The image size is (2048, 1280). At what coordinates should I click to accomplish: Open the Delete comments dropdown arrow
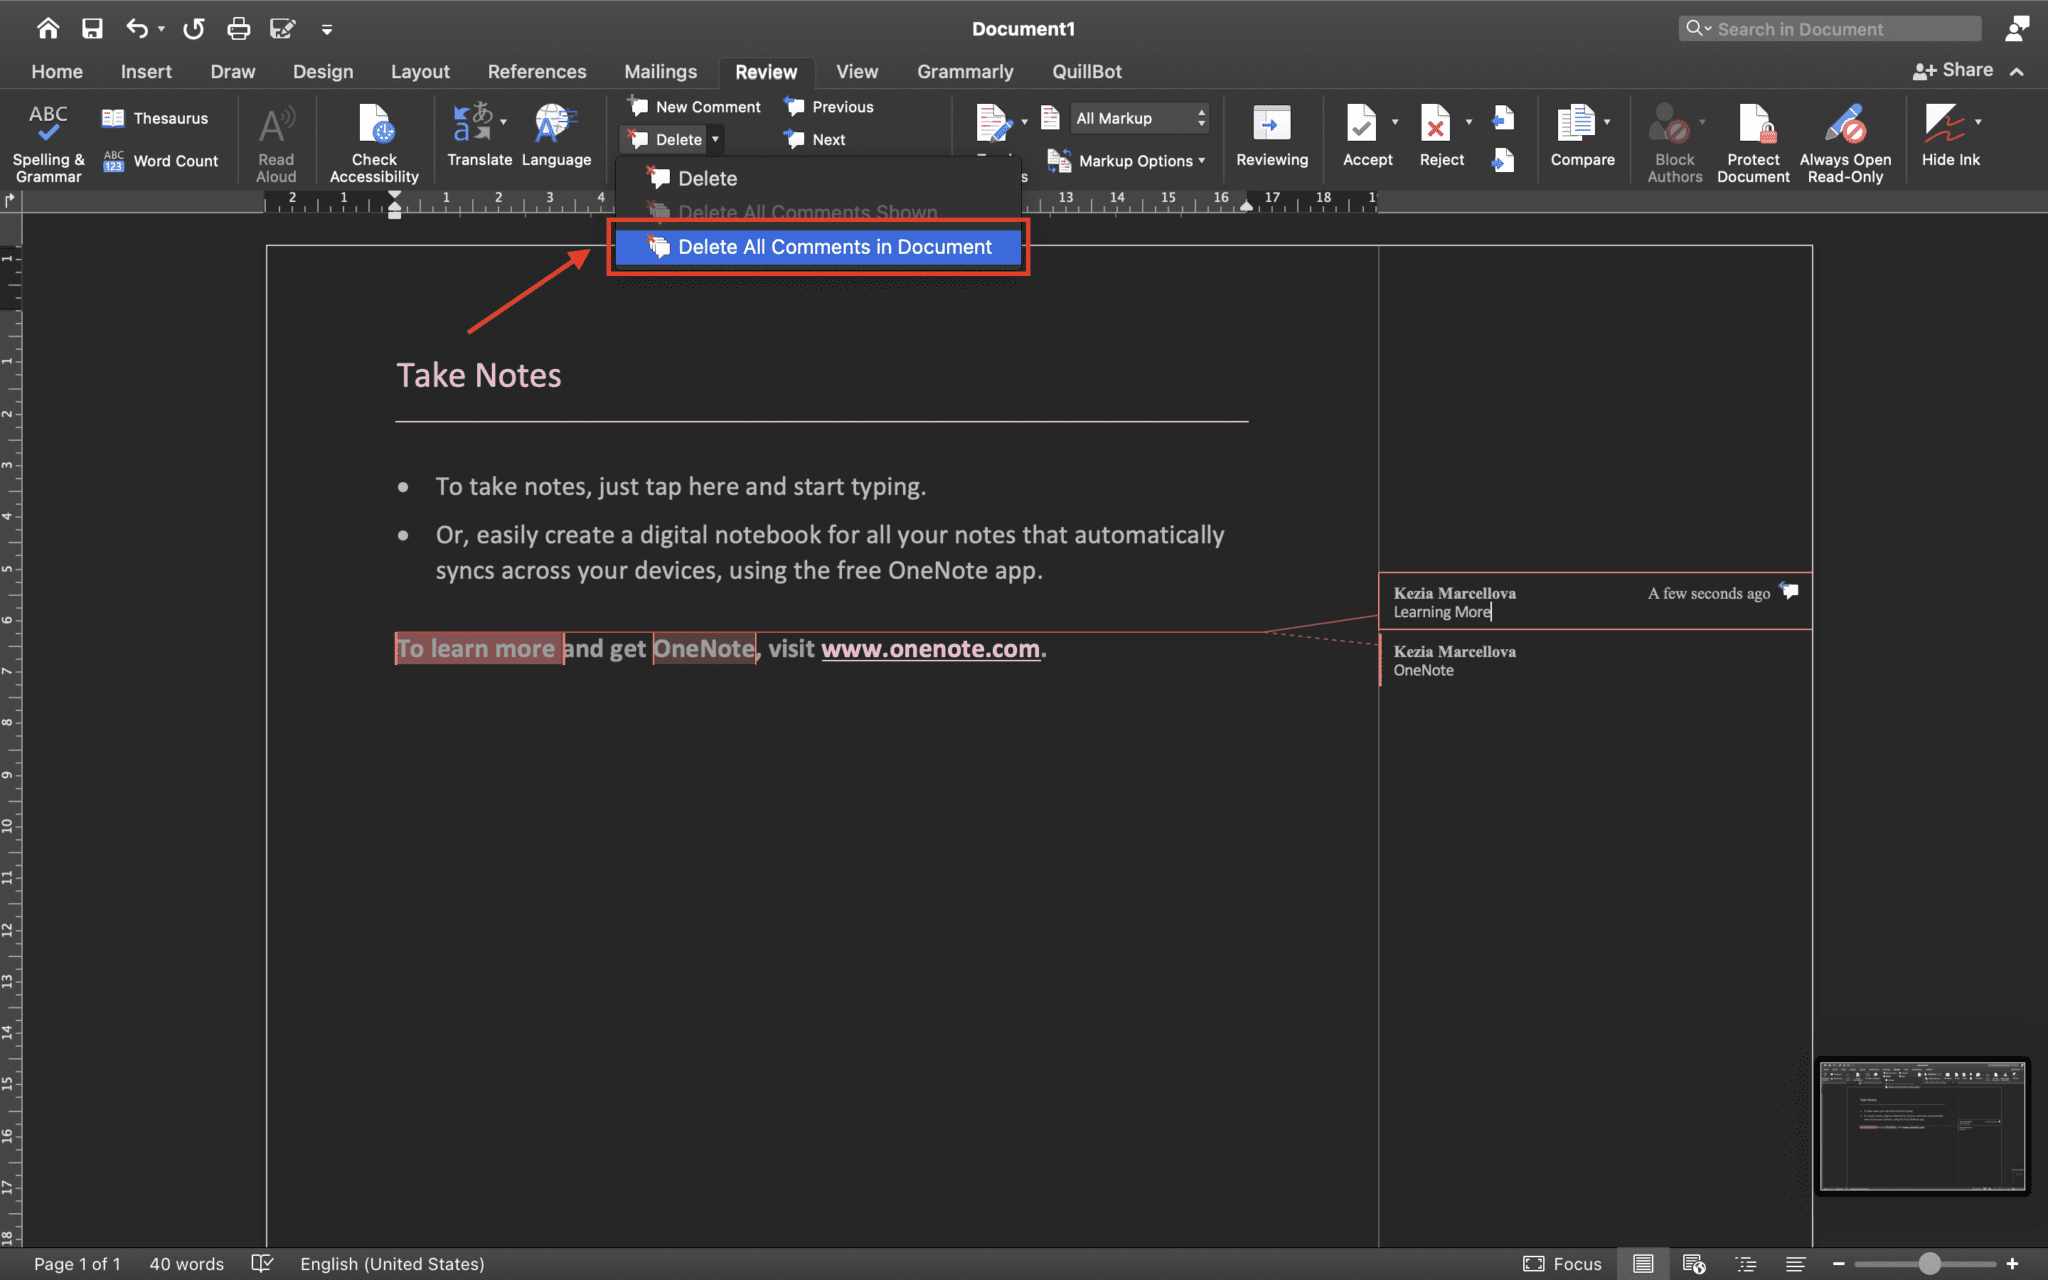(716, 139)
